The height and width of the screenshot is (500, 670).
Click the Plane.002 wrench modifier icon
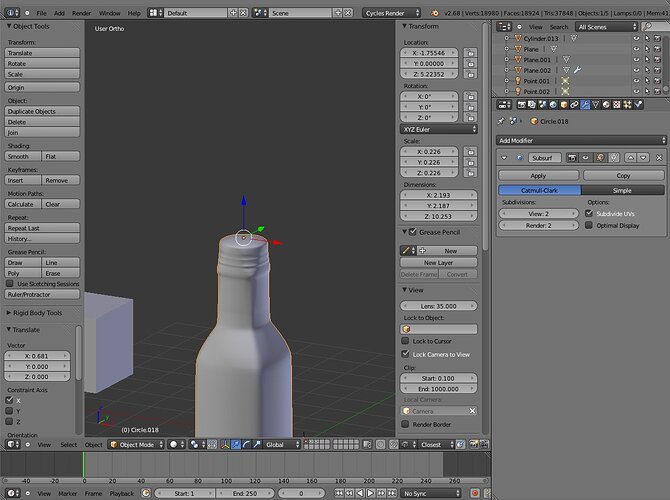tap(577, 70)
